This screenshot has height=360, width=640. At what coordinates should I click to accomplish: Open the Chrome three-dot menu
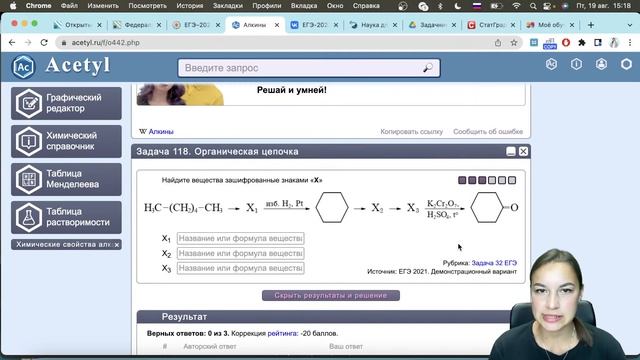630,42
